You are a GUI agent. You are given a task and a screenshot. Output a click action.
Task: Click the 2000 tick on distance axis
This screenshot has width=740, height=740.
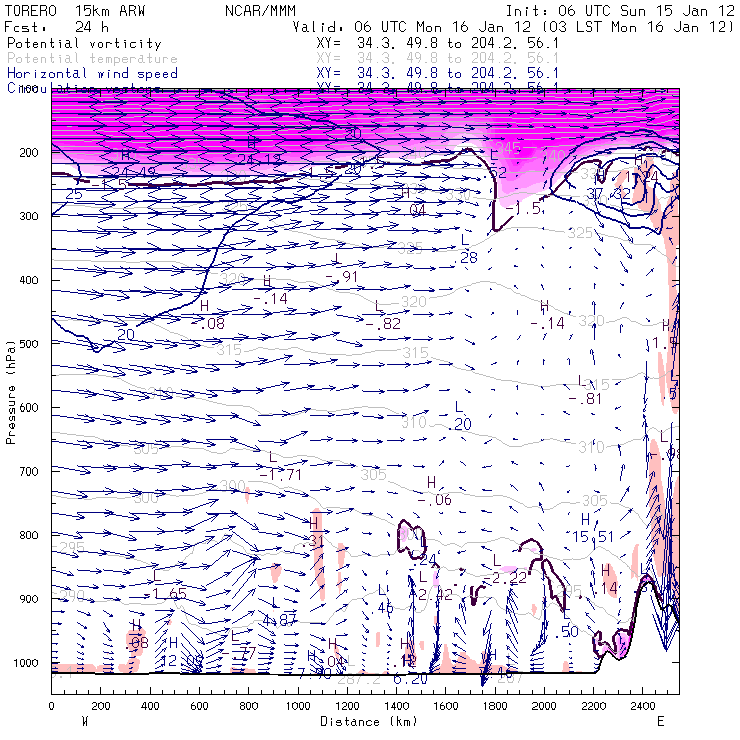click(544, 706)
